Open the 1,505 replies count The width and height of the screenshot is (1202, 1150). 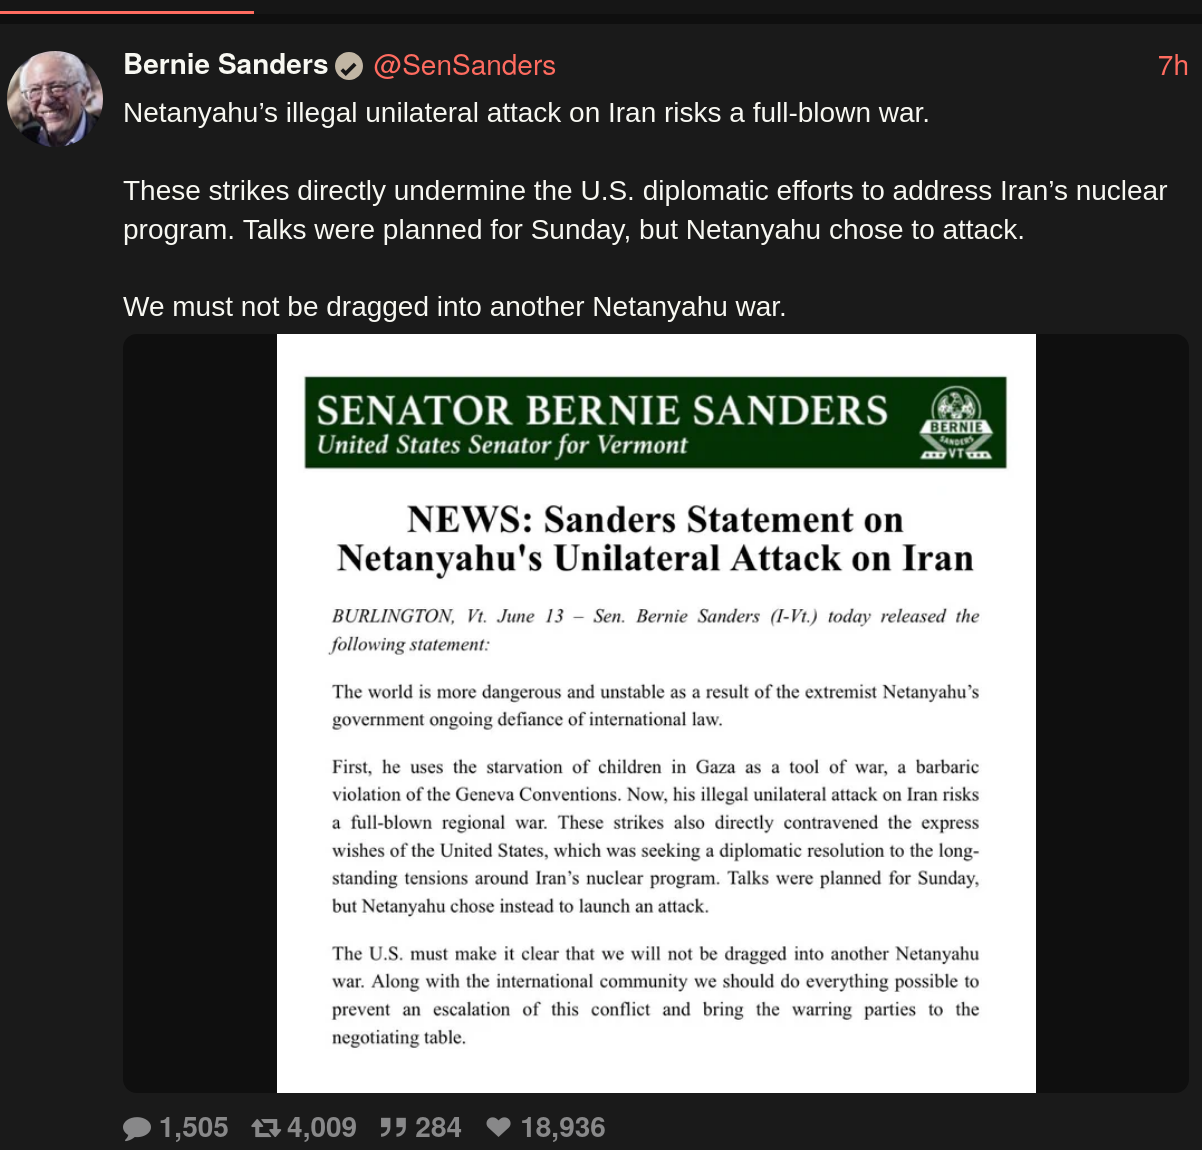click(x=194, y=1128)
